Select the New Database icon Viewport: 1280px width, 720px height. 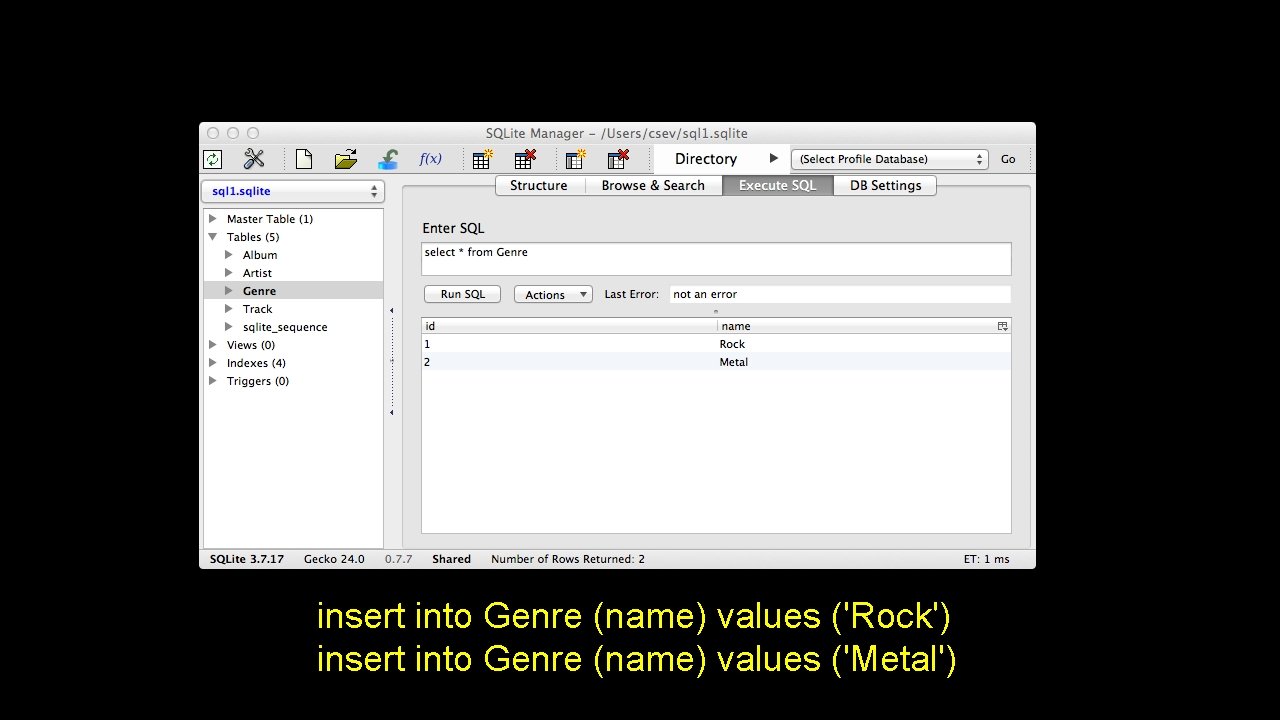tap(304, 158)
